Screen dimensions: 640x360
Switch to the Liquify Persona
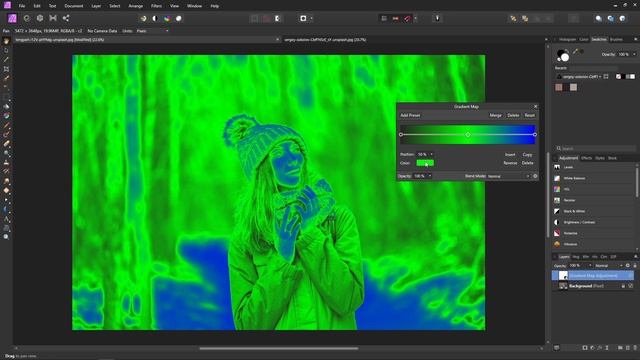27,18
